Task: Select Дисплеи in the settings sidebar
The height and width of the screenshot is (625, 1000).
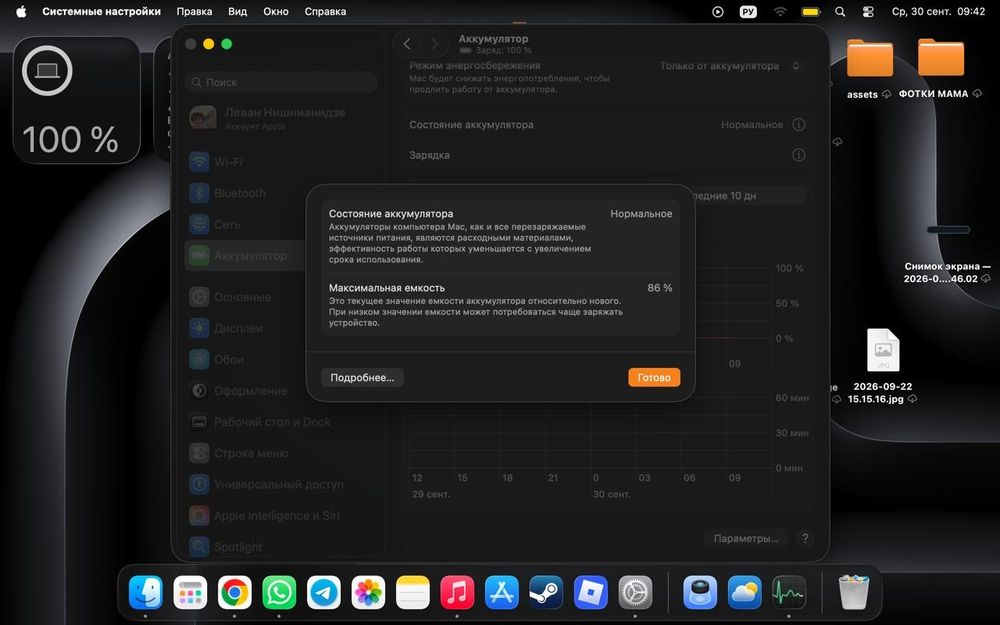Action: point(281,328)
